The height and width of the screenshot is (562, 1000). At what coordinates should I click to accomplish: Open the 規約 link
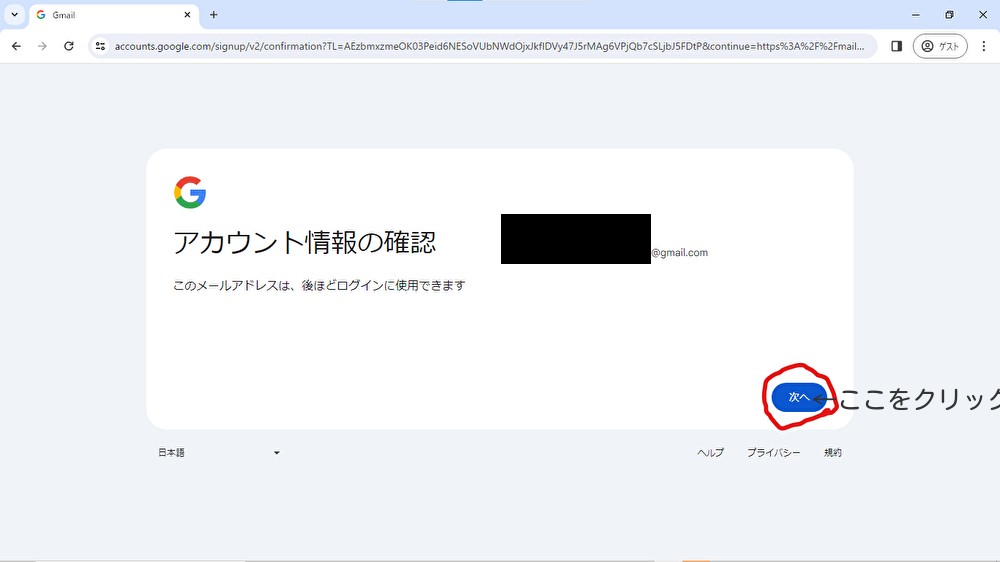[x=832, y=452]
